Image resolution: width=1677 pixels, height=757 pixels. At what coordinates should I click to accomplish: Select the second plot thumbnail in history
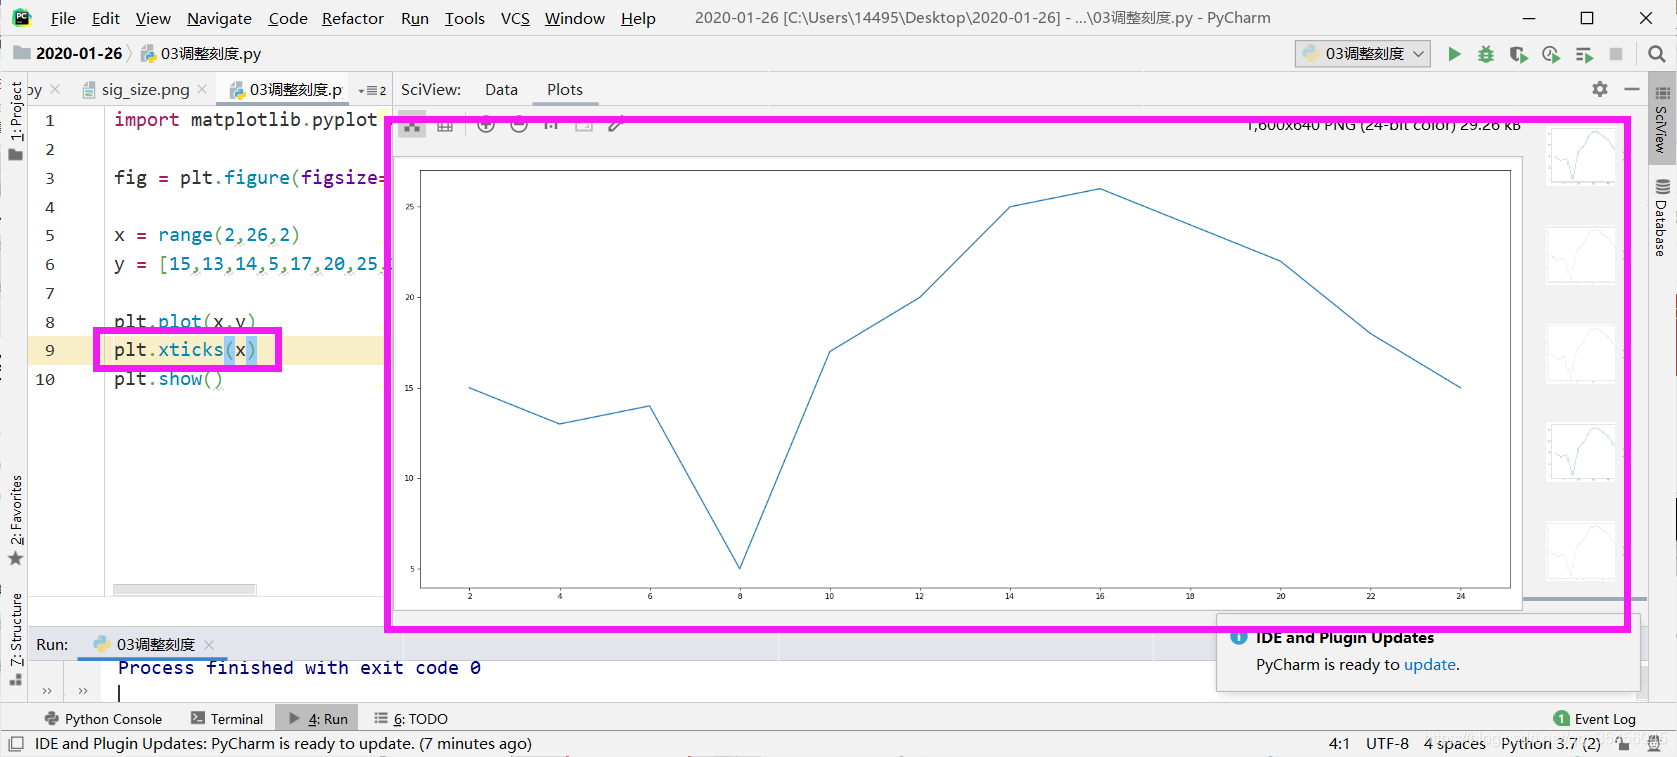(1581, 255)
